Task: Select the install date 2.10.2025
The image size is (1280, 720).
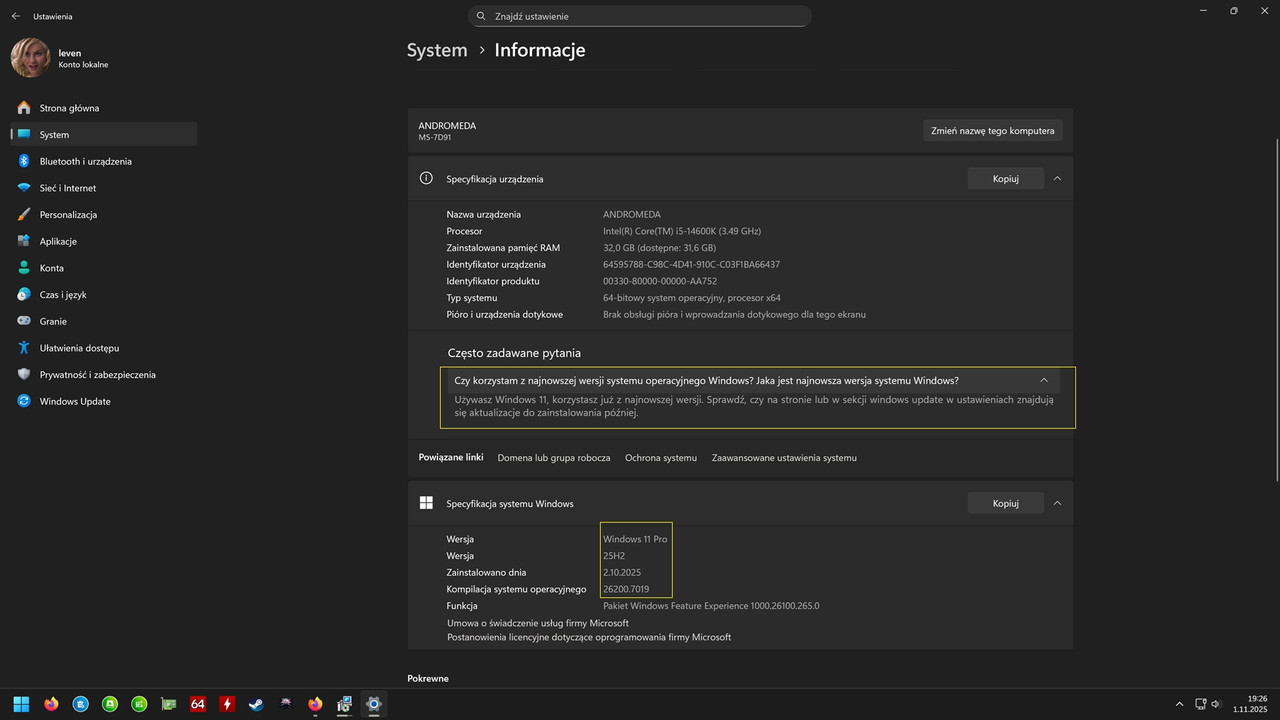Action: (x=622, y=572)
